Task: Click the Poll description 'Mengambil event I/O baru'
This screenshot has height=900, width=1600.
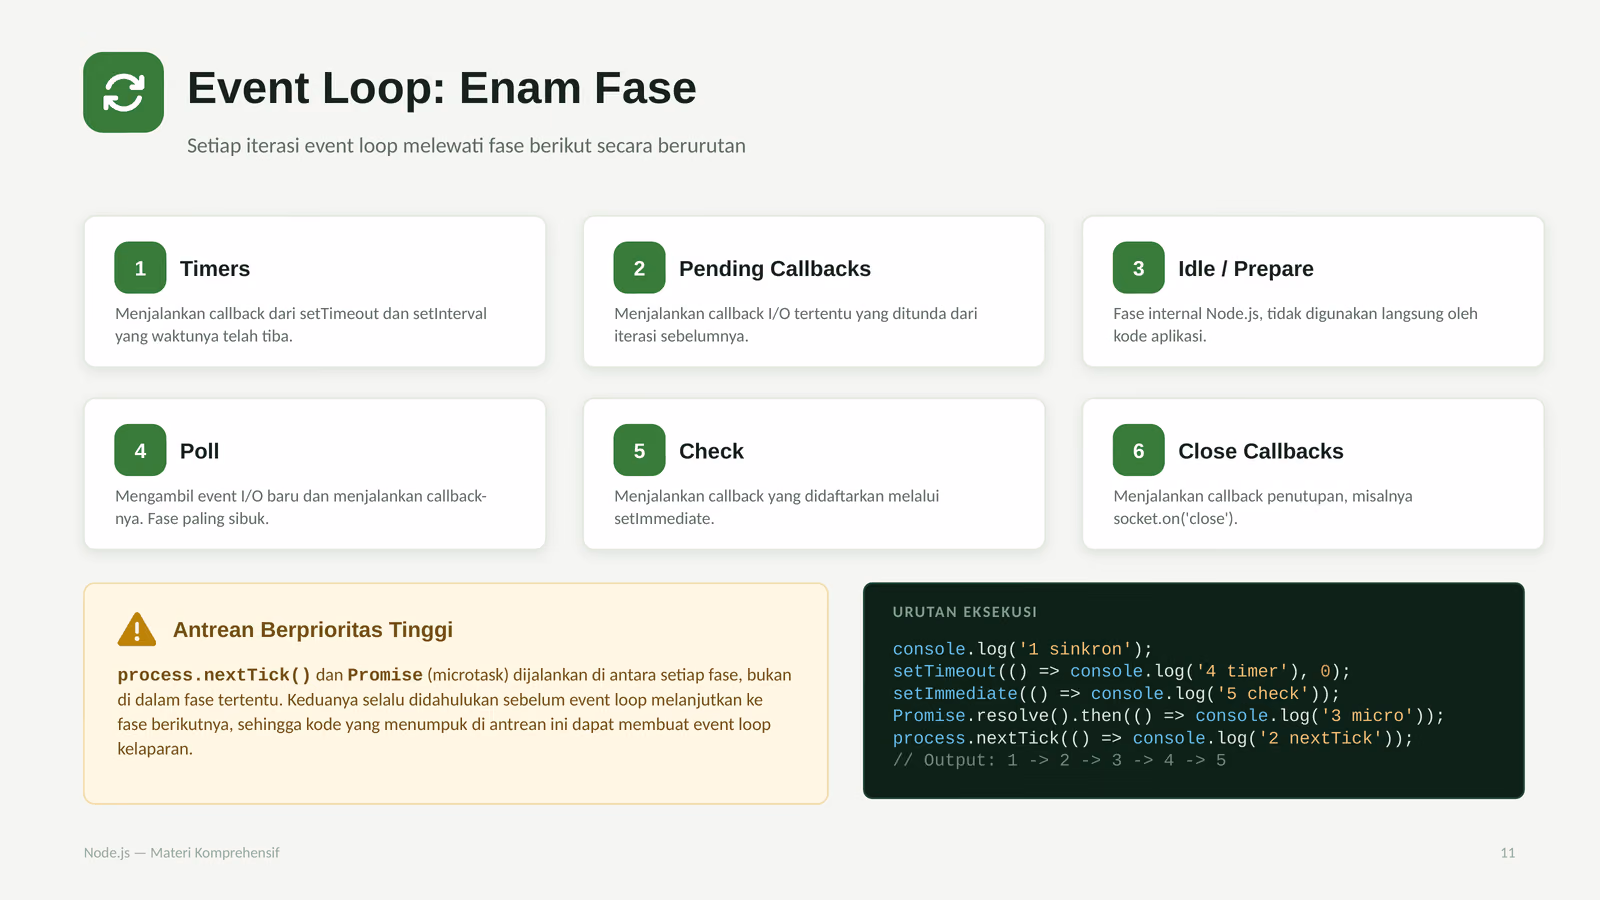Action: (x=301, y=507)
